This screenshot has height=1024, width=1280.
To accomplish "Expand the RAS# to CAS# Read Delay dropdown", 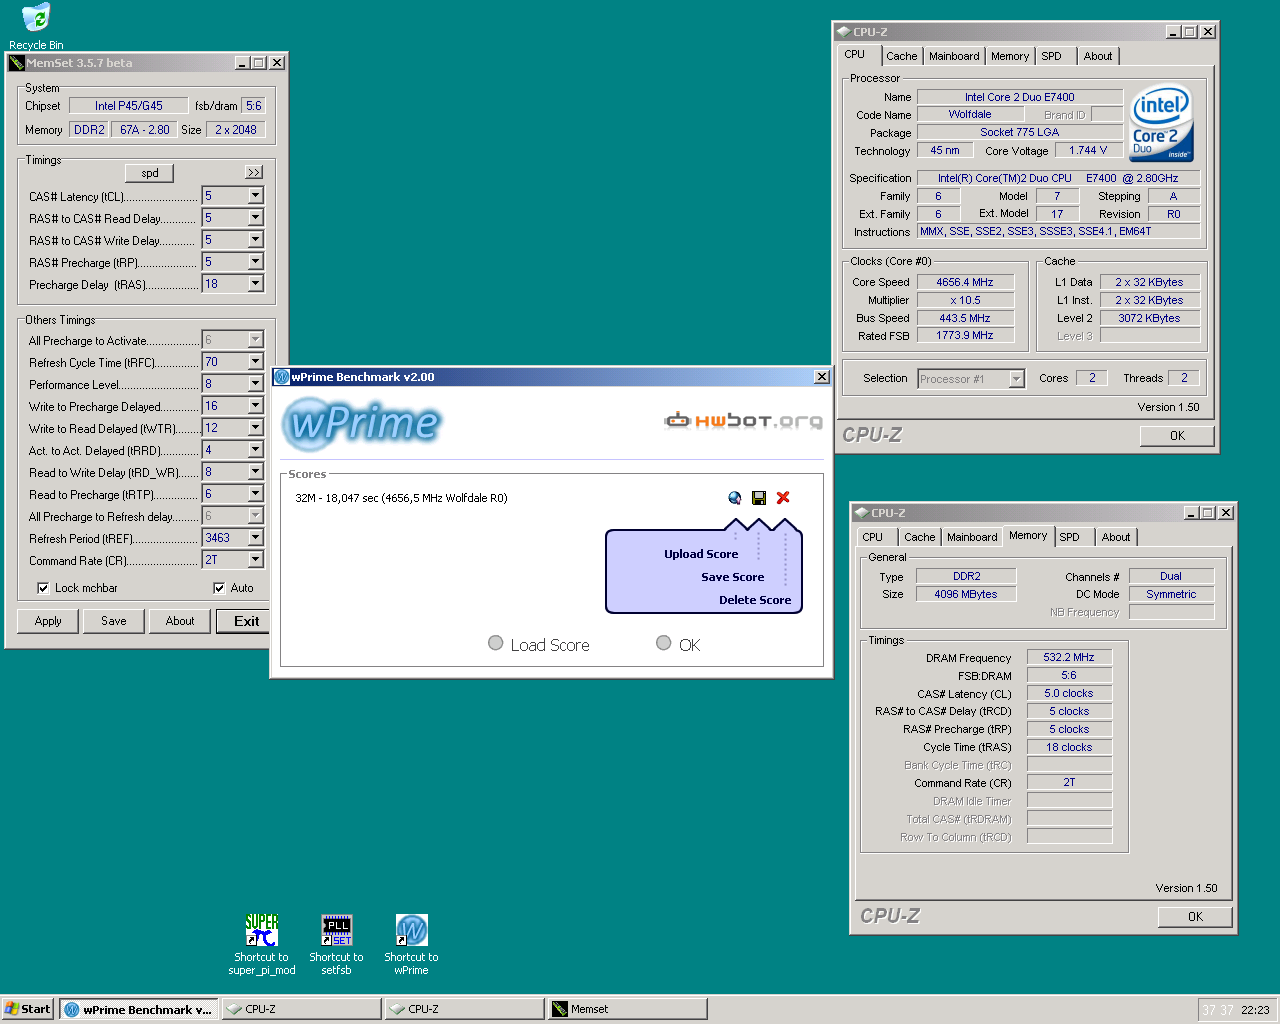I will [256, 218].
